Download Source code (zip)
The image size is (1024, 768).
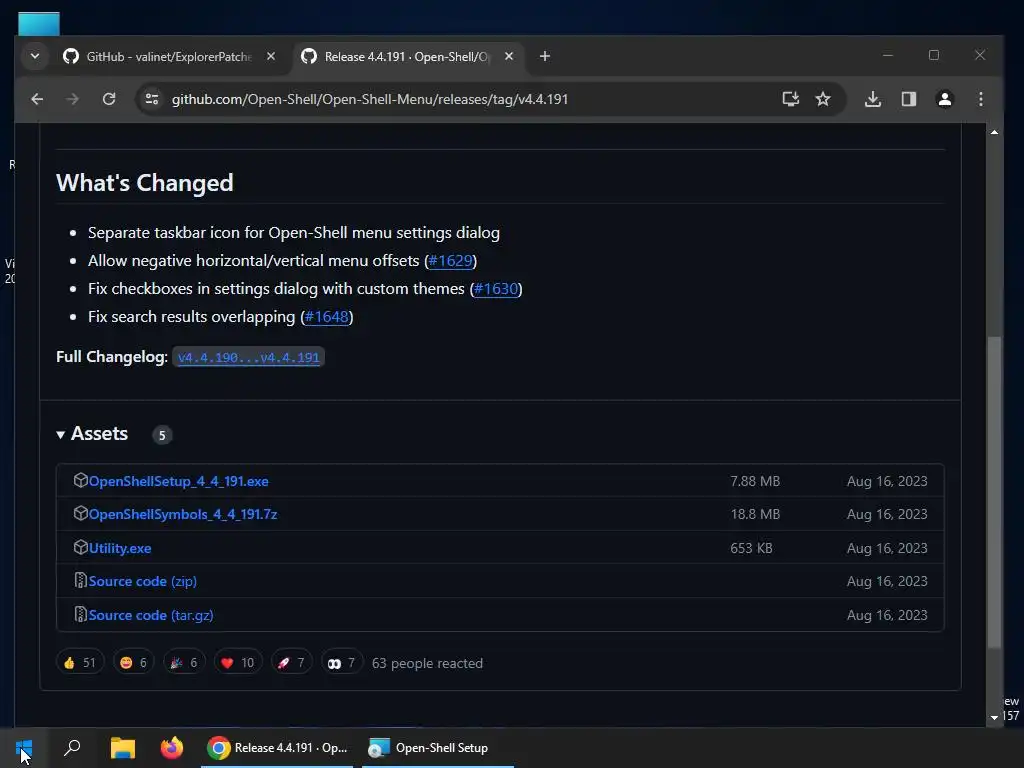click(142, 581)
